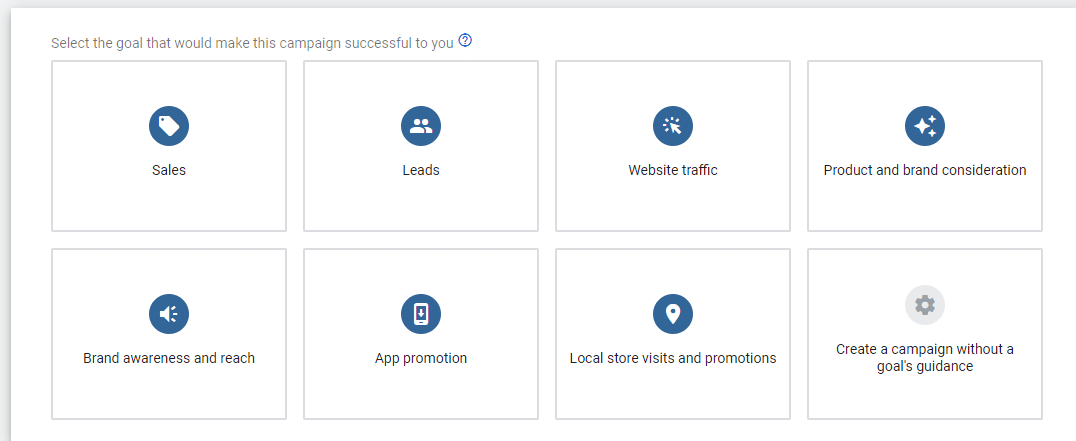Click the gray gear icon
Image resolution: width=1076 pixels, height=441 pixels.
[x=925, y=305]
